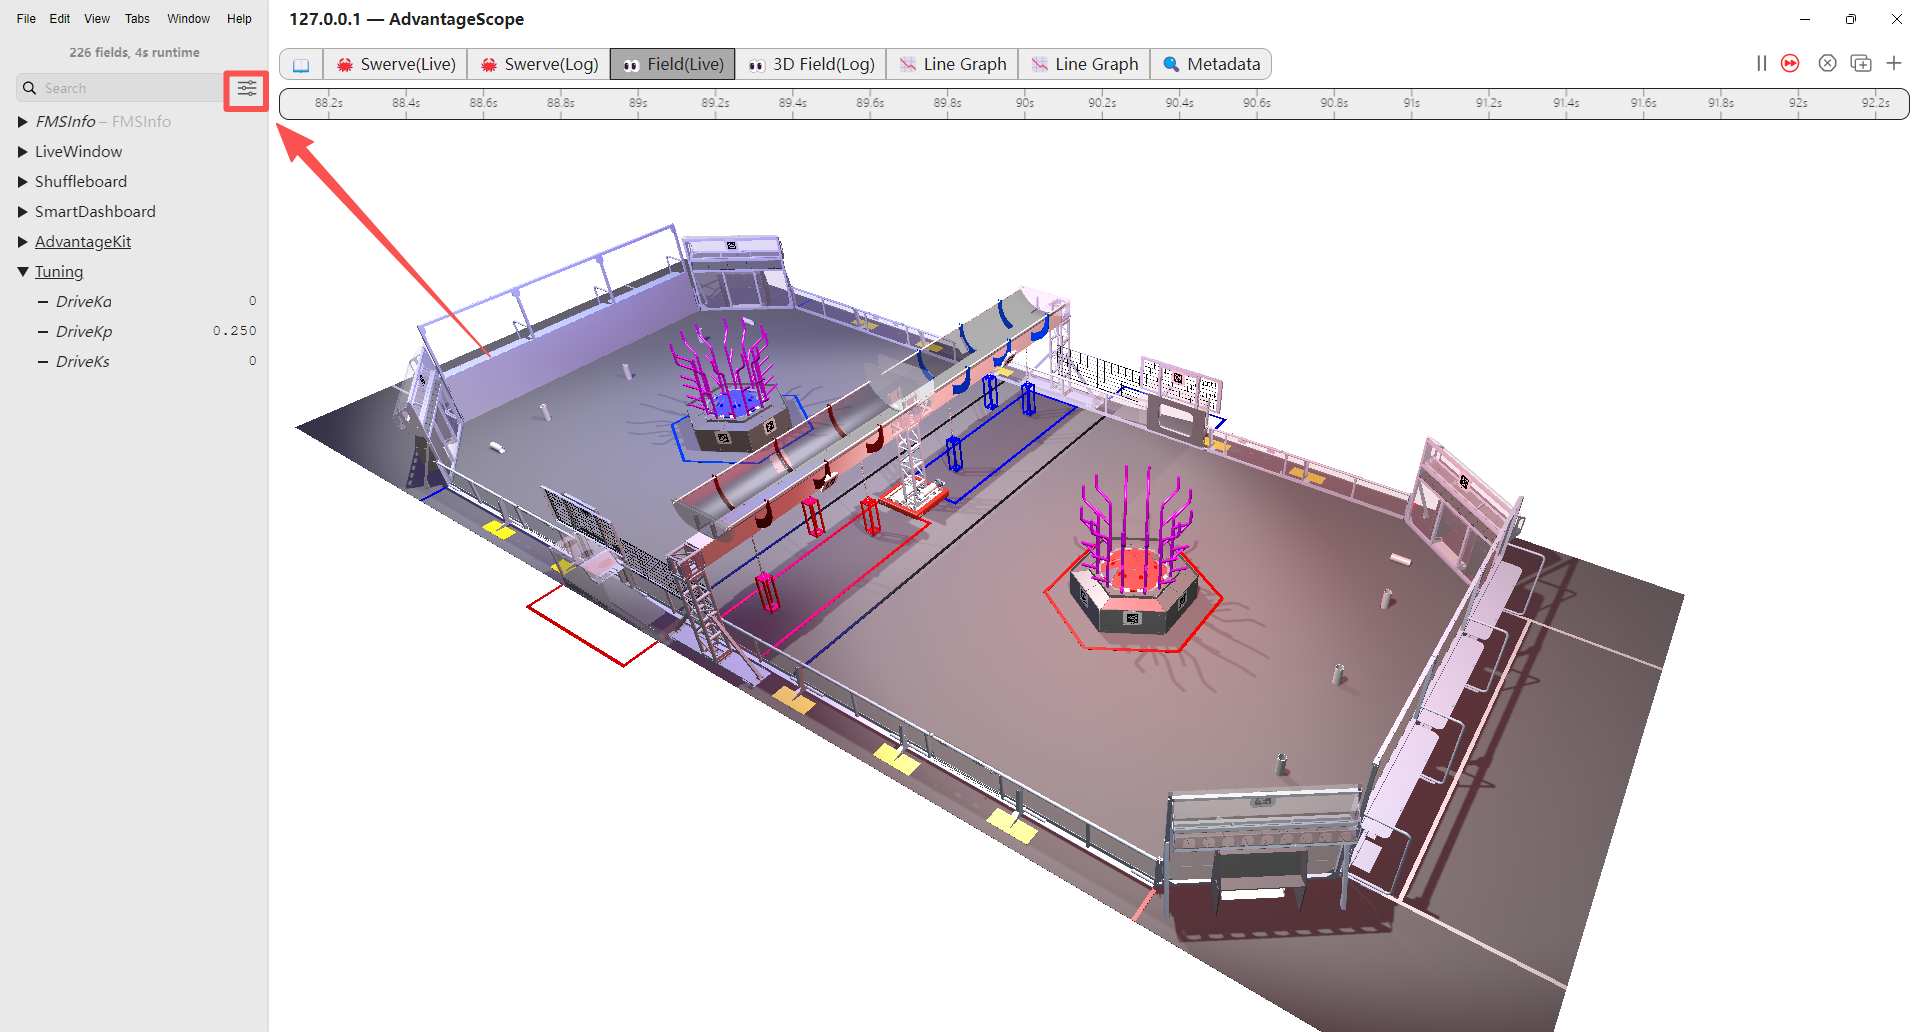
Task: Click the octagon X close-tab icon
Action: 1827,64
